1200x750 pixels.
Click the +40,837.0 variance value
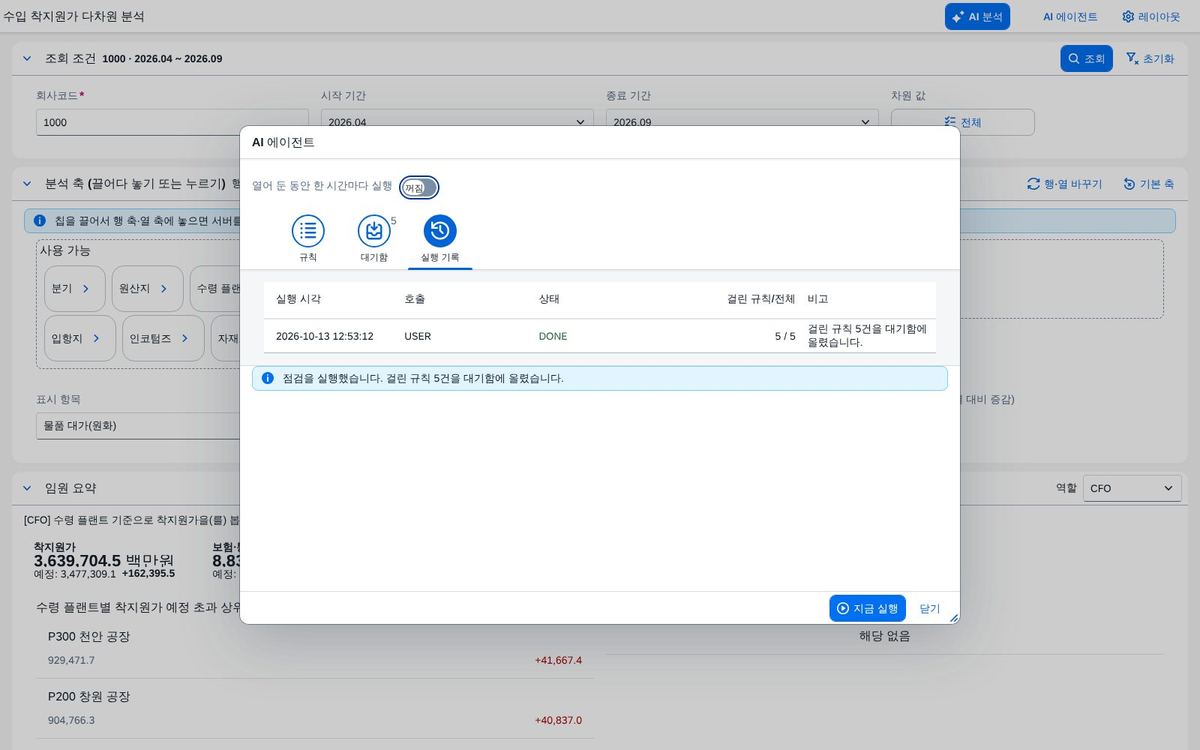(x=558, y=720)
